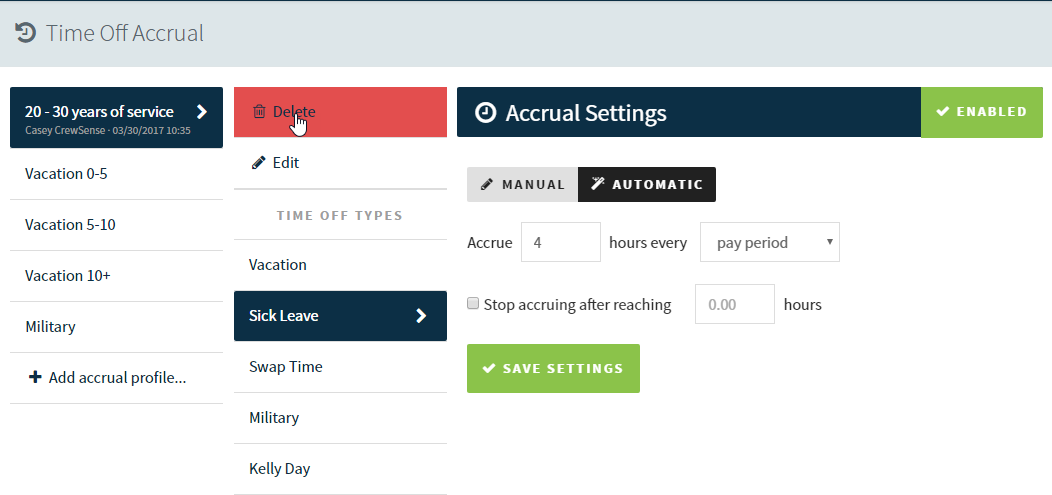
Task: Click the Save Settings button
Action: pyautogui.click(x=554, y=368)
